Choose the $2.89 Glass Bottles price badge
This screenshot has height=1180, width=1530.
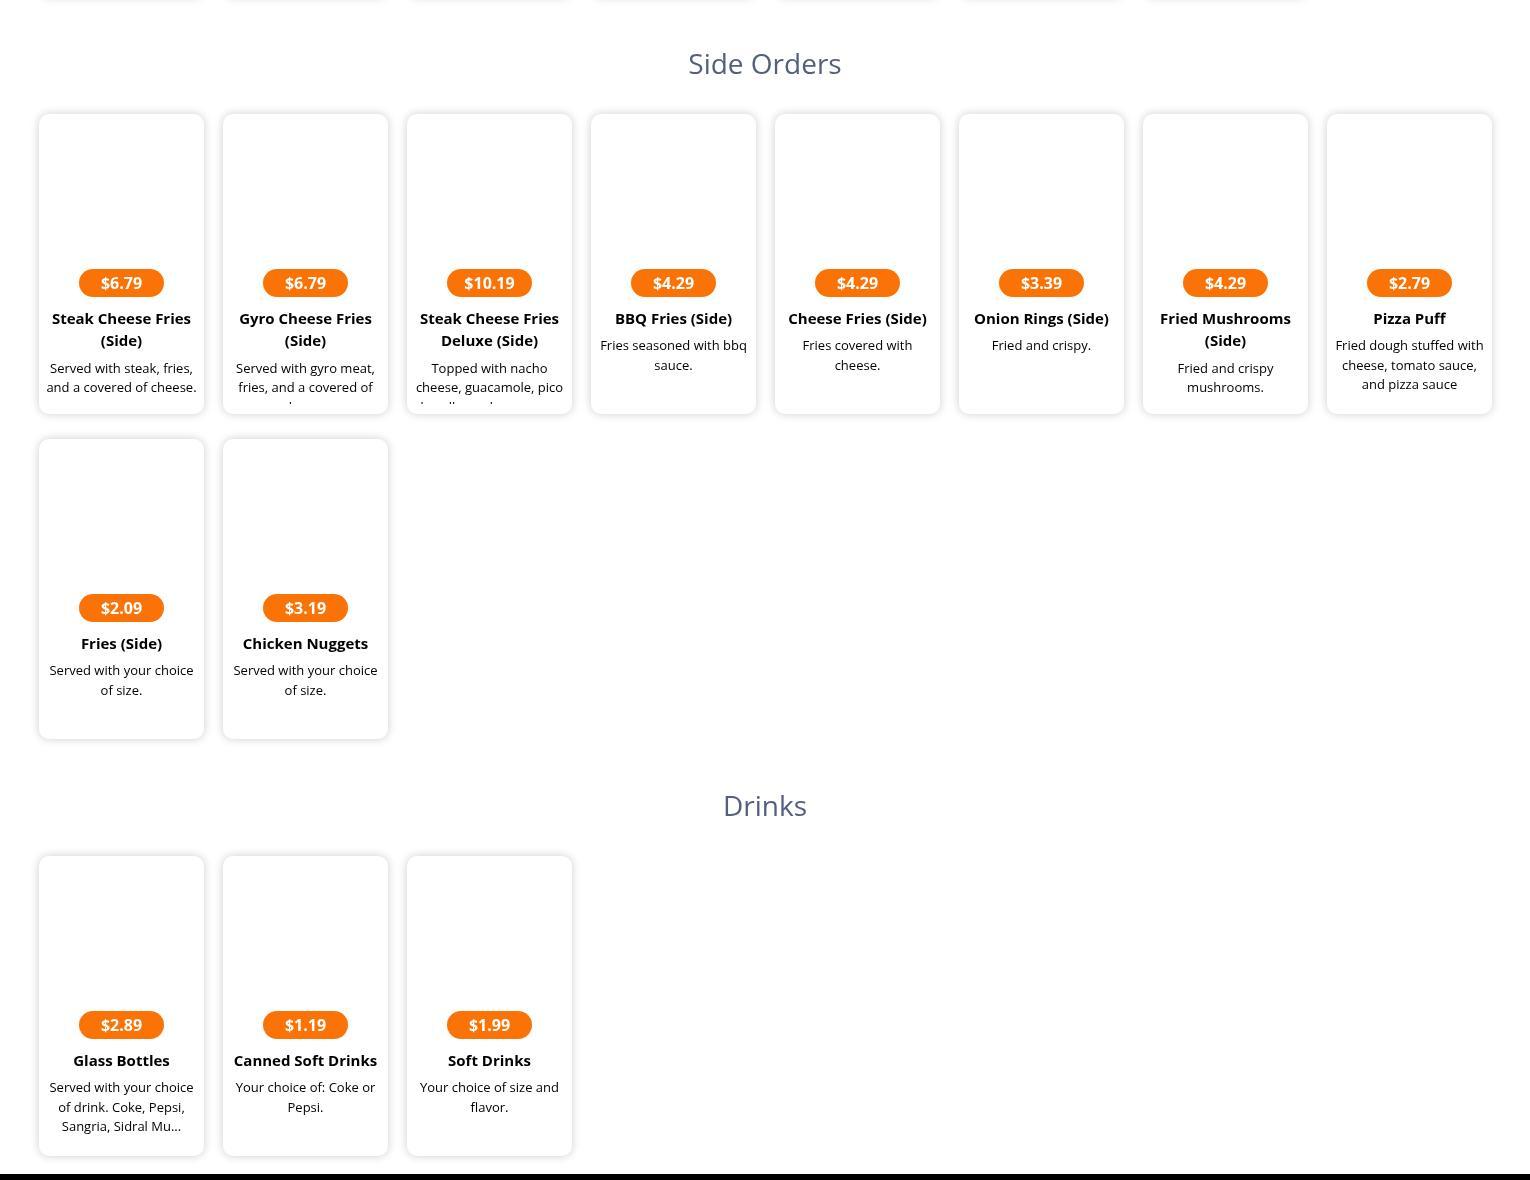pos(121,1025)
